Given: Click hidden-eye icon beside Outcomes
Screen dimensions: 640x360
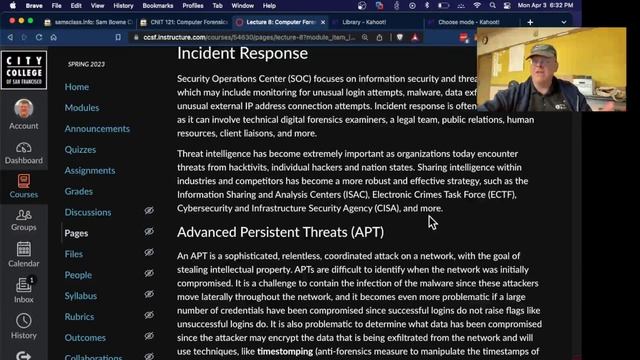Looking at the screenshot, I should [149, 336].
